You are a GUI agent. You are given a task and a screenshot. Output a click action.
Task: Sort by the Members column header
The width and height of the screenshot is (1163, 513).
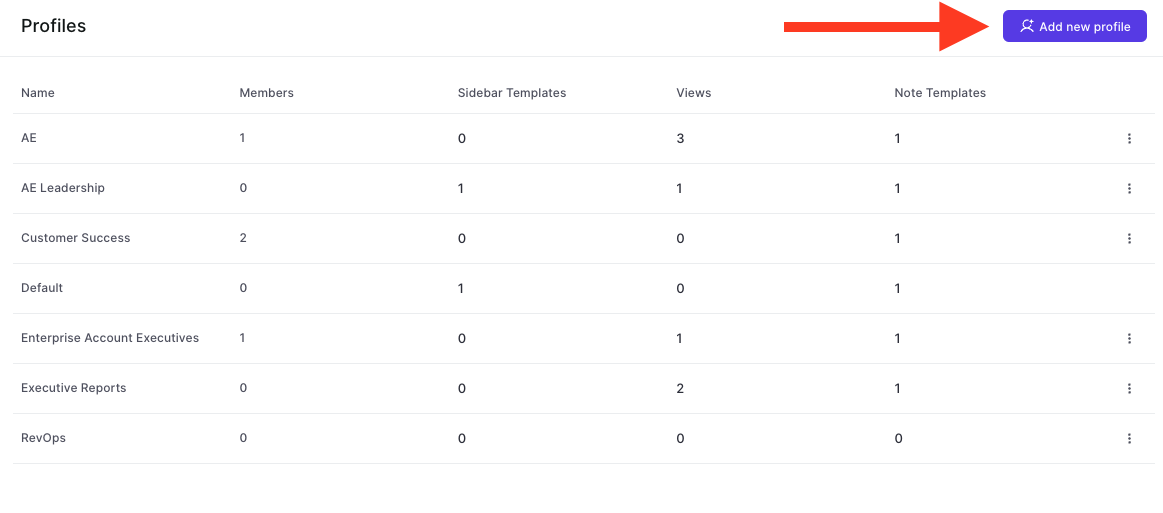(x=266, y=93)
